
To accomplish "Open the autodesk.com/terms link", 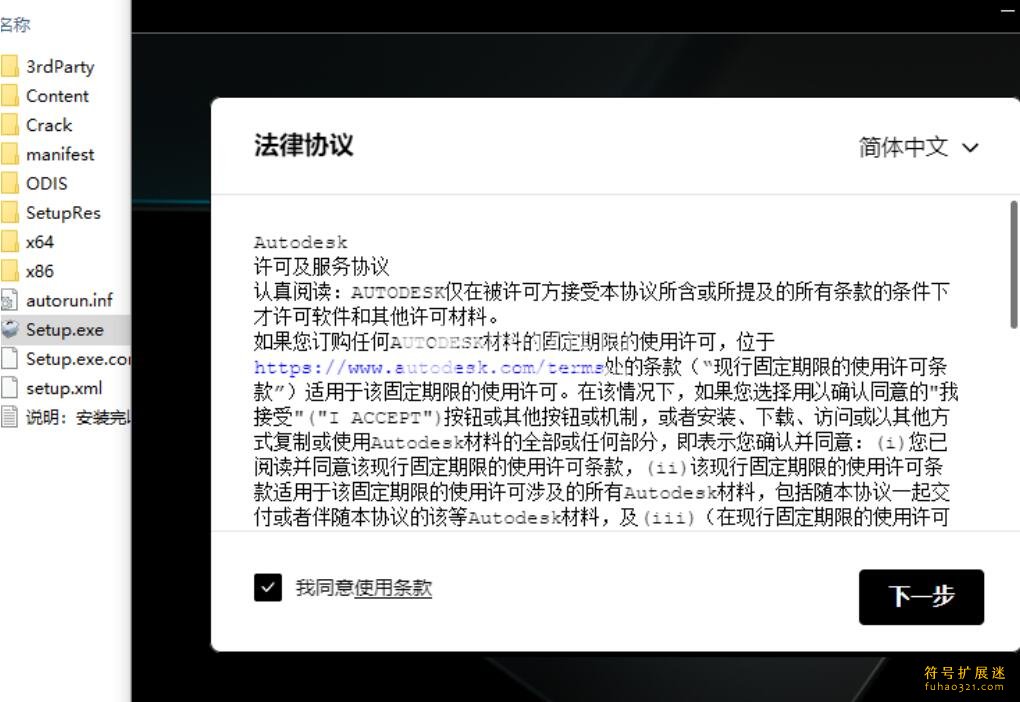I will pos(429,368).
